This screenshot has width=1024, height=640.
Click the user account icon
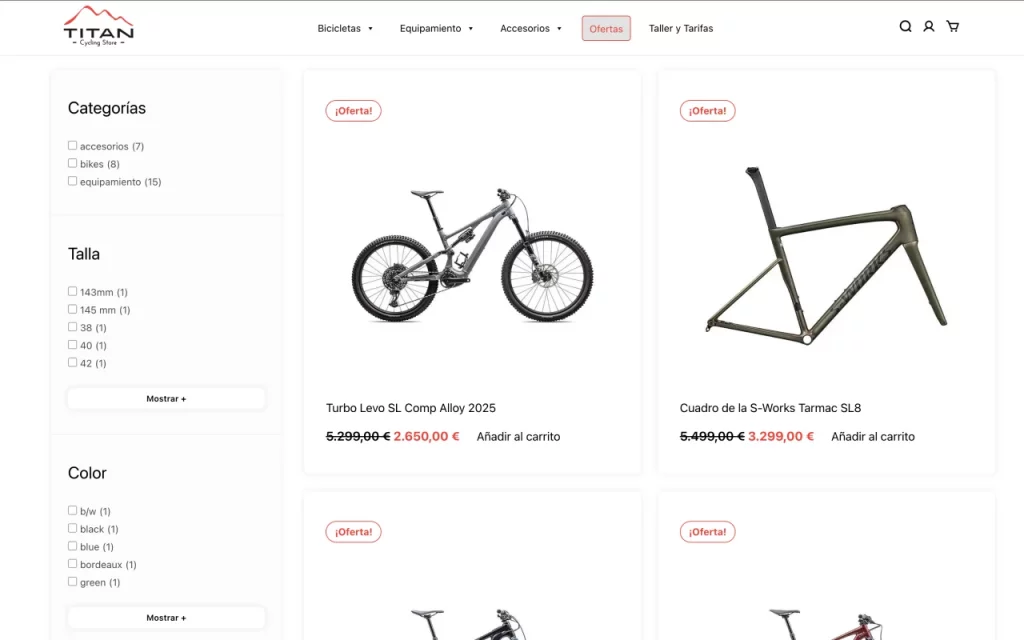tap(929, 26)
